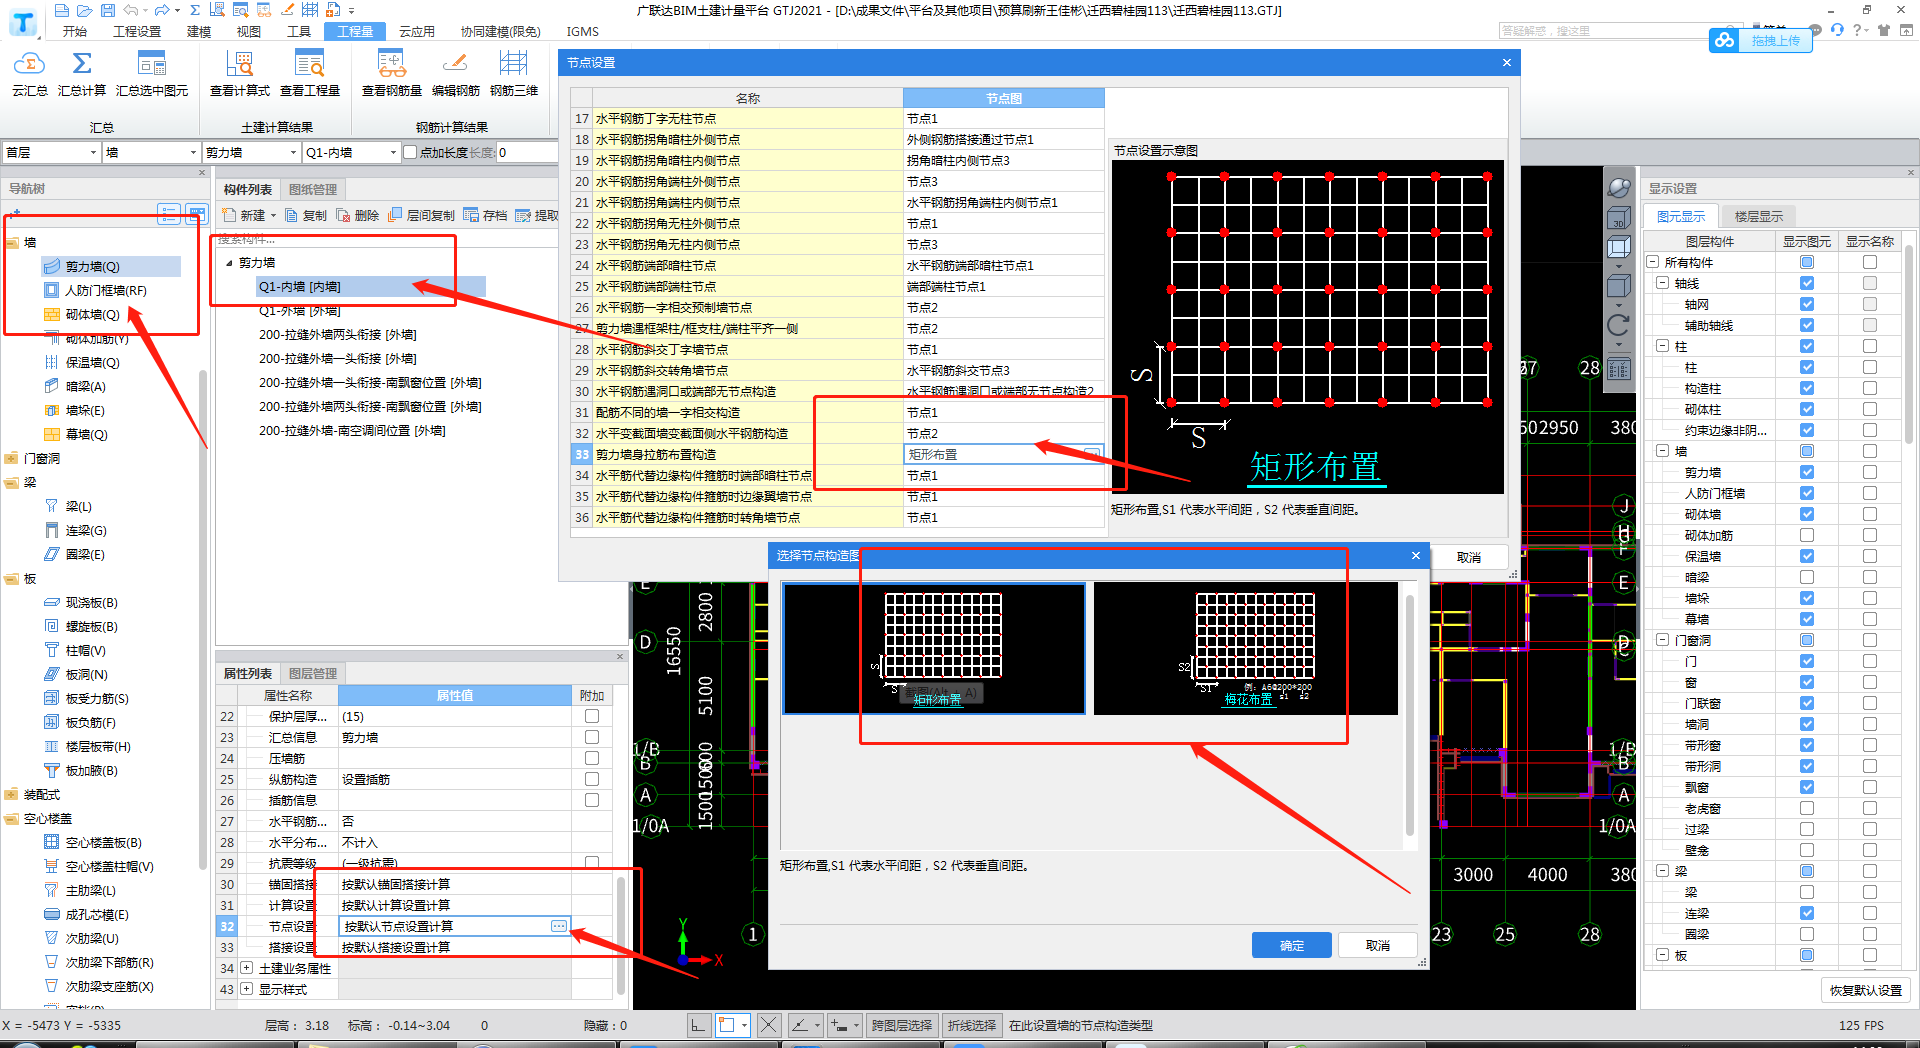The height and width of the screenshot is (1048, 1920).
Task: Click 删除 in component list toolbar
Action: coord(358,215)
